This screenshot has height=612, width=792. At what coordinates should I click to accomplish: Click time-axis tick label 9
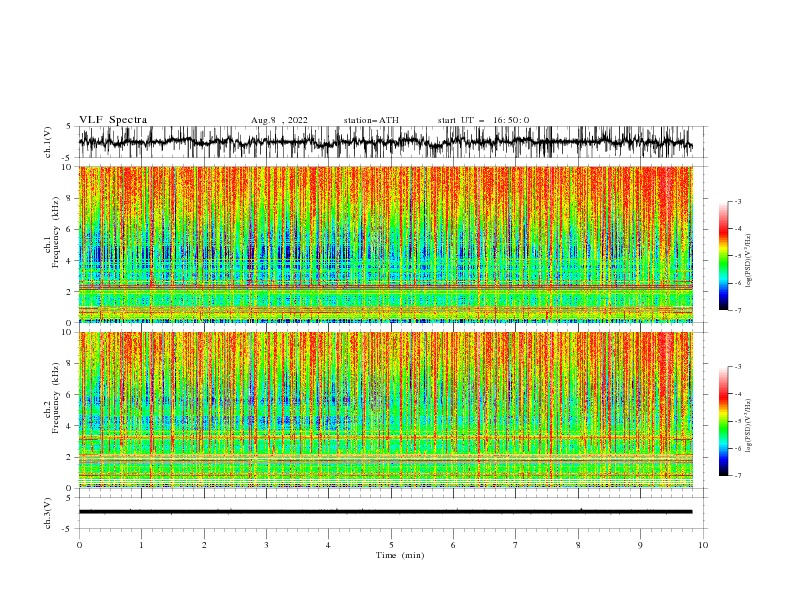coord(640,545)
